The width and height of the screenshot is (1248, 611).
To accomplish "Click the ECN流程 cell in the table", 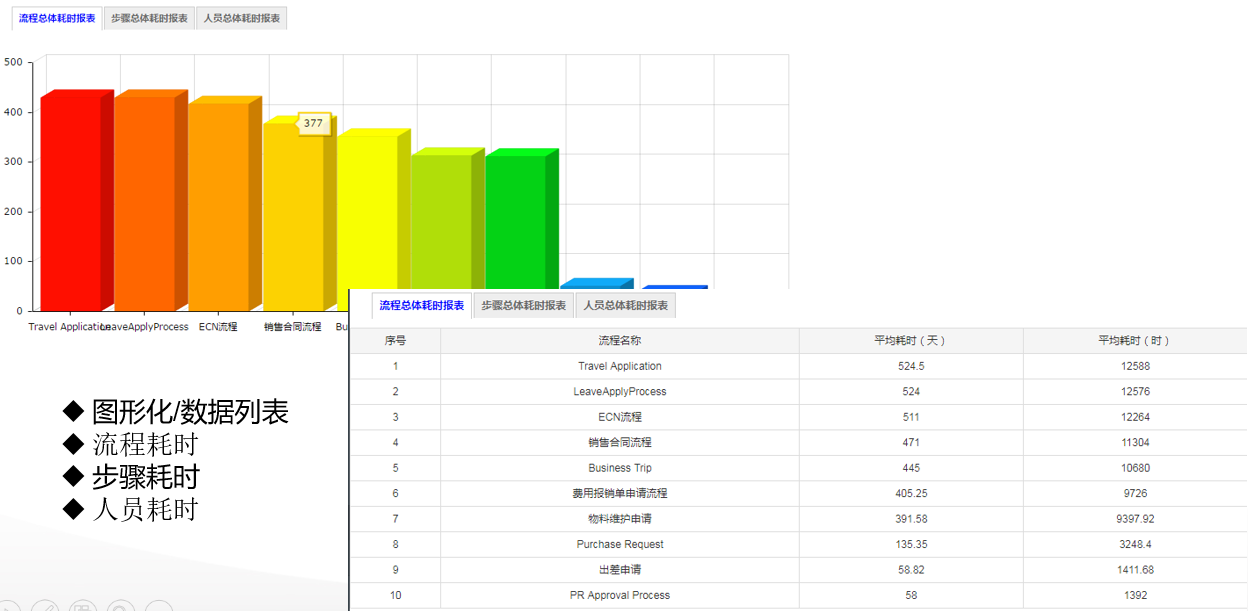I will (x=620, y=417).
